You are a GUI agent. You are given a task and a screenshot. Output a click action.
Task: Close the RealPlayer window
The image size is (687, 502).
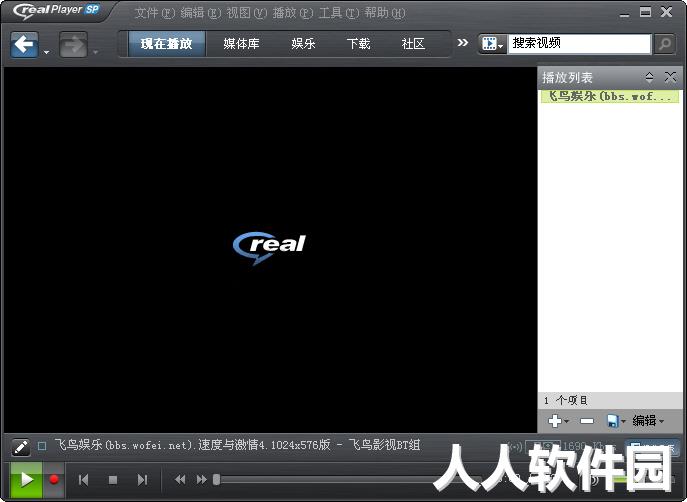666,12
